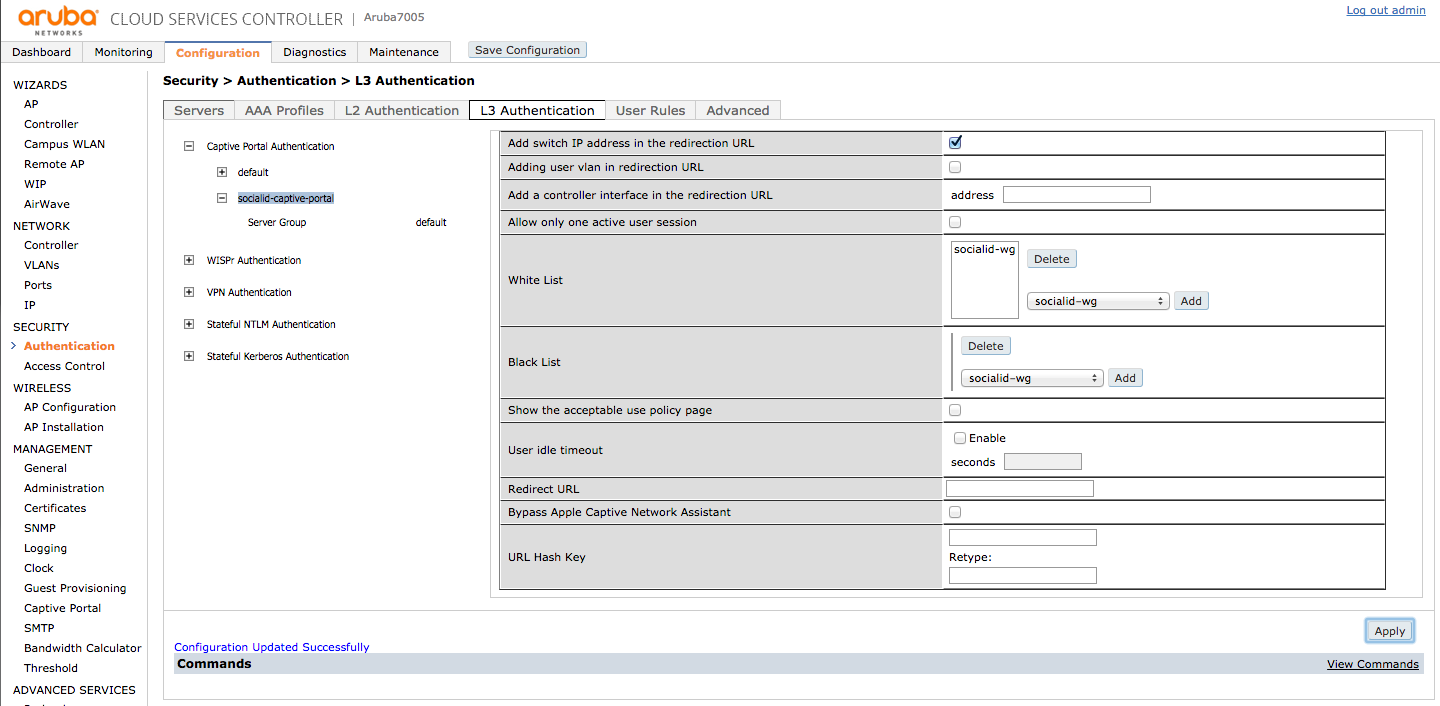Click the Apply button
1440x706 pixels.
click(x=1389, y=630)
